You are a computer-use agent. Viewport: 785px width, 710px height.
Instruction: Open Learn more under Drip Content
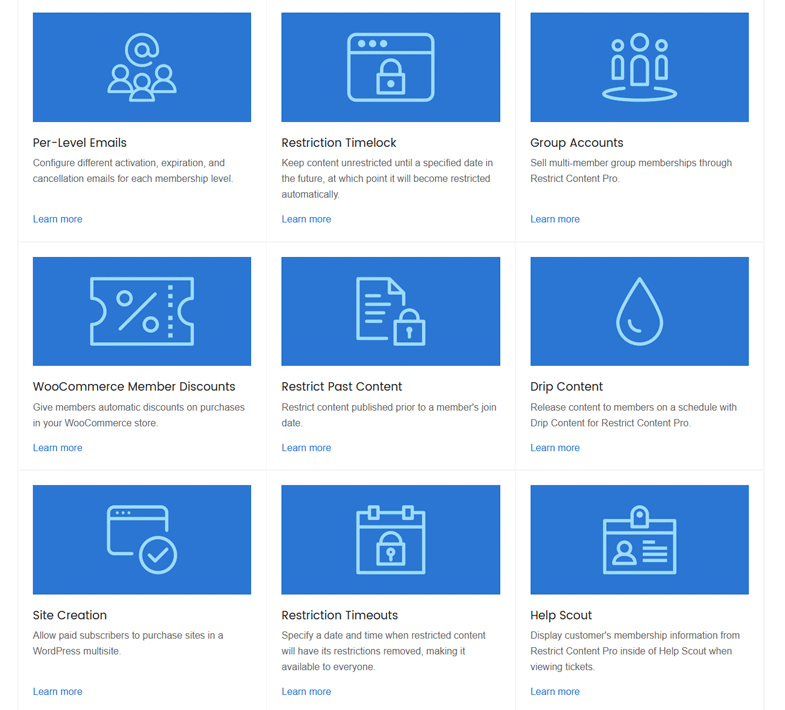point(555,448)
